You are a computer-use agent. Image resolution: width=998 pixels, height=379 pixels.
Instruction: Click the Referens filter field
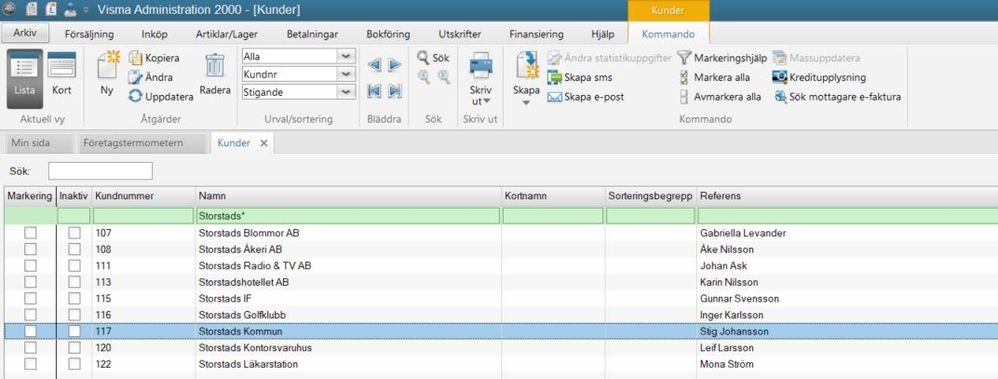[x=848, y=216]
